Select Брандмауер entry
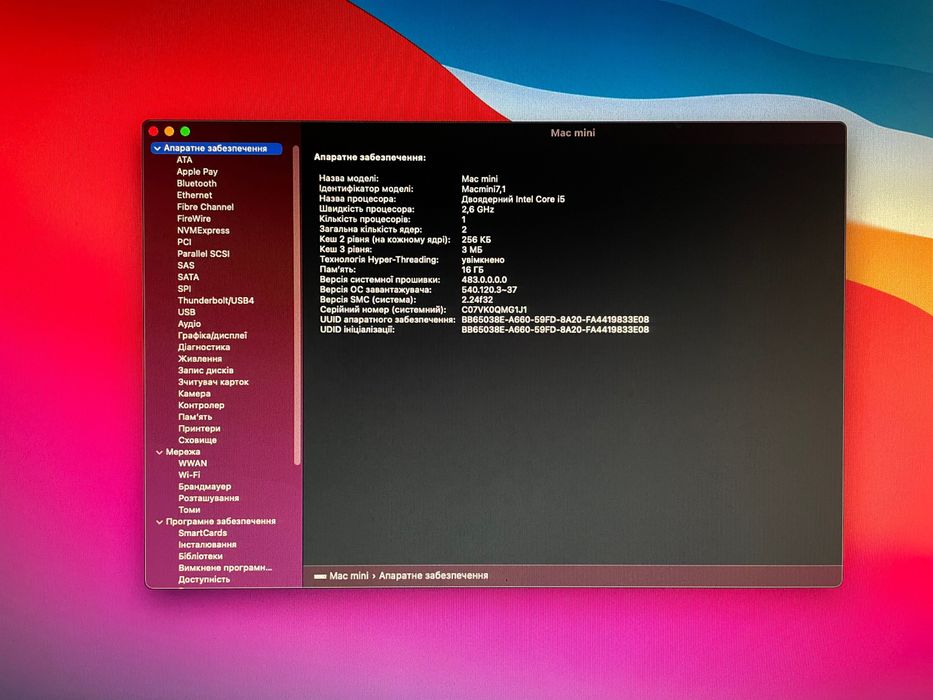This screenshot has height=700, width=933. coord(205,486)
